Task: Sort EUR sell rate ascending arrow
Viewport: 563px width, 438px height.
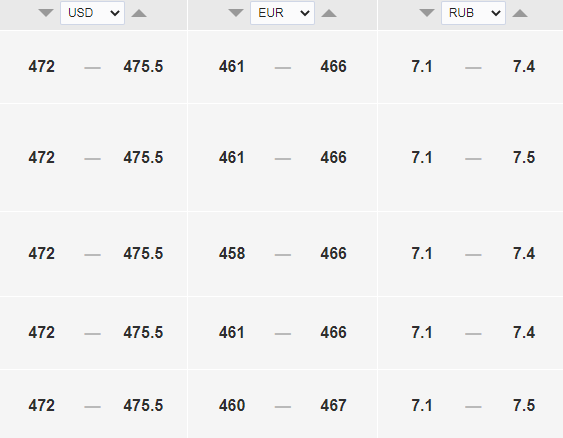Action: click(x=329, y=13)
